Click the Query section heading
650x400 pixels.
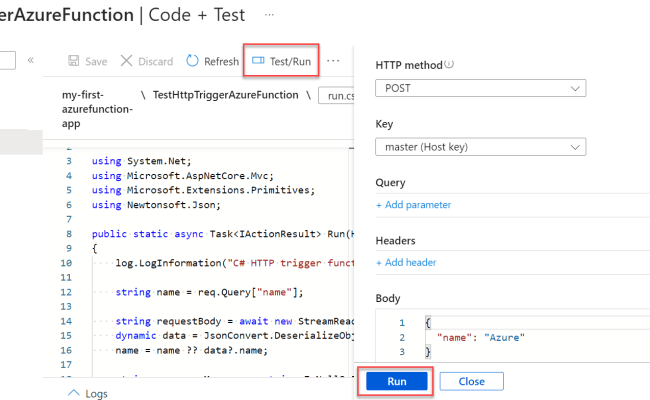(390, 183)
